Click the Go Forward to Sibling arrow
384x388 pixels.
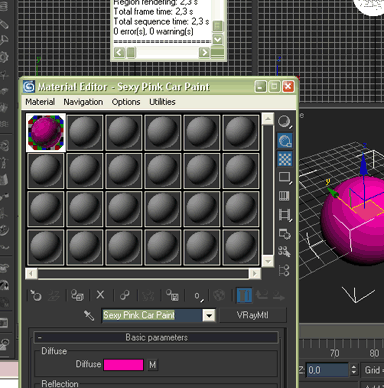click(279, 295)
